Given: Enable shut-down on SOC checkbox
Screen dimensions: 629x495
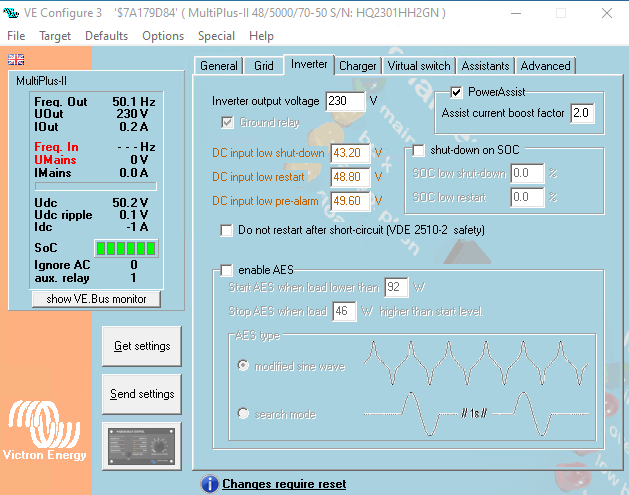Looking at the screenshot, I should pyautogui.click(x=418, y=150).
